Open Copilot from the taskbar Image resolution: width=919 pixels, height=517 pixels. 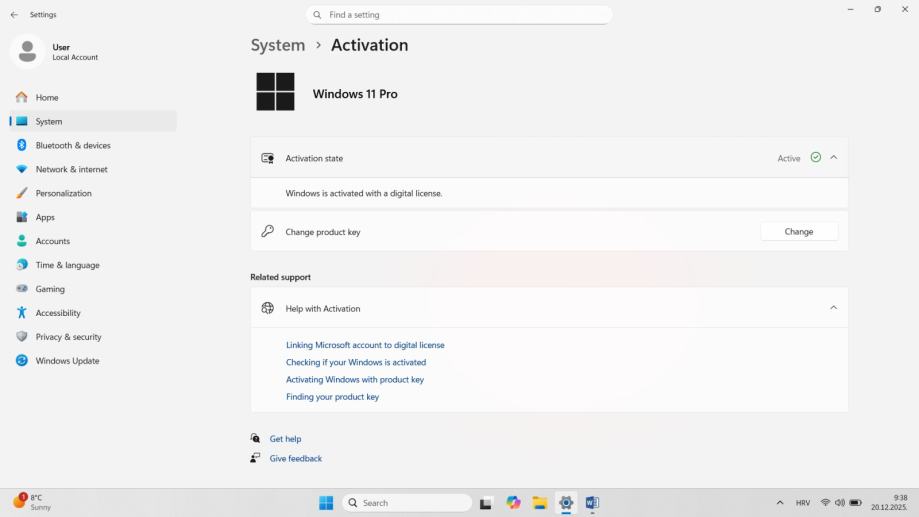point(513,503)
